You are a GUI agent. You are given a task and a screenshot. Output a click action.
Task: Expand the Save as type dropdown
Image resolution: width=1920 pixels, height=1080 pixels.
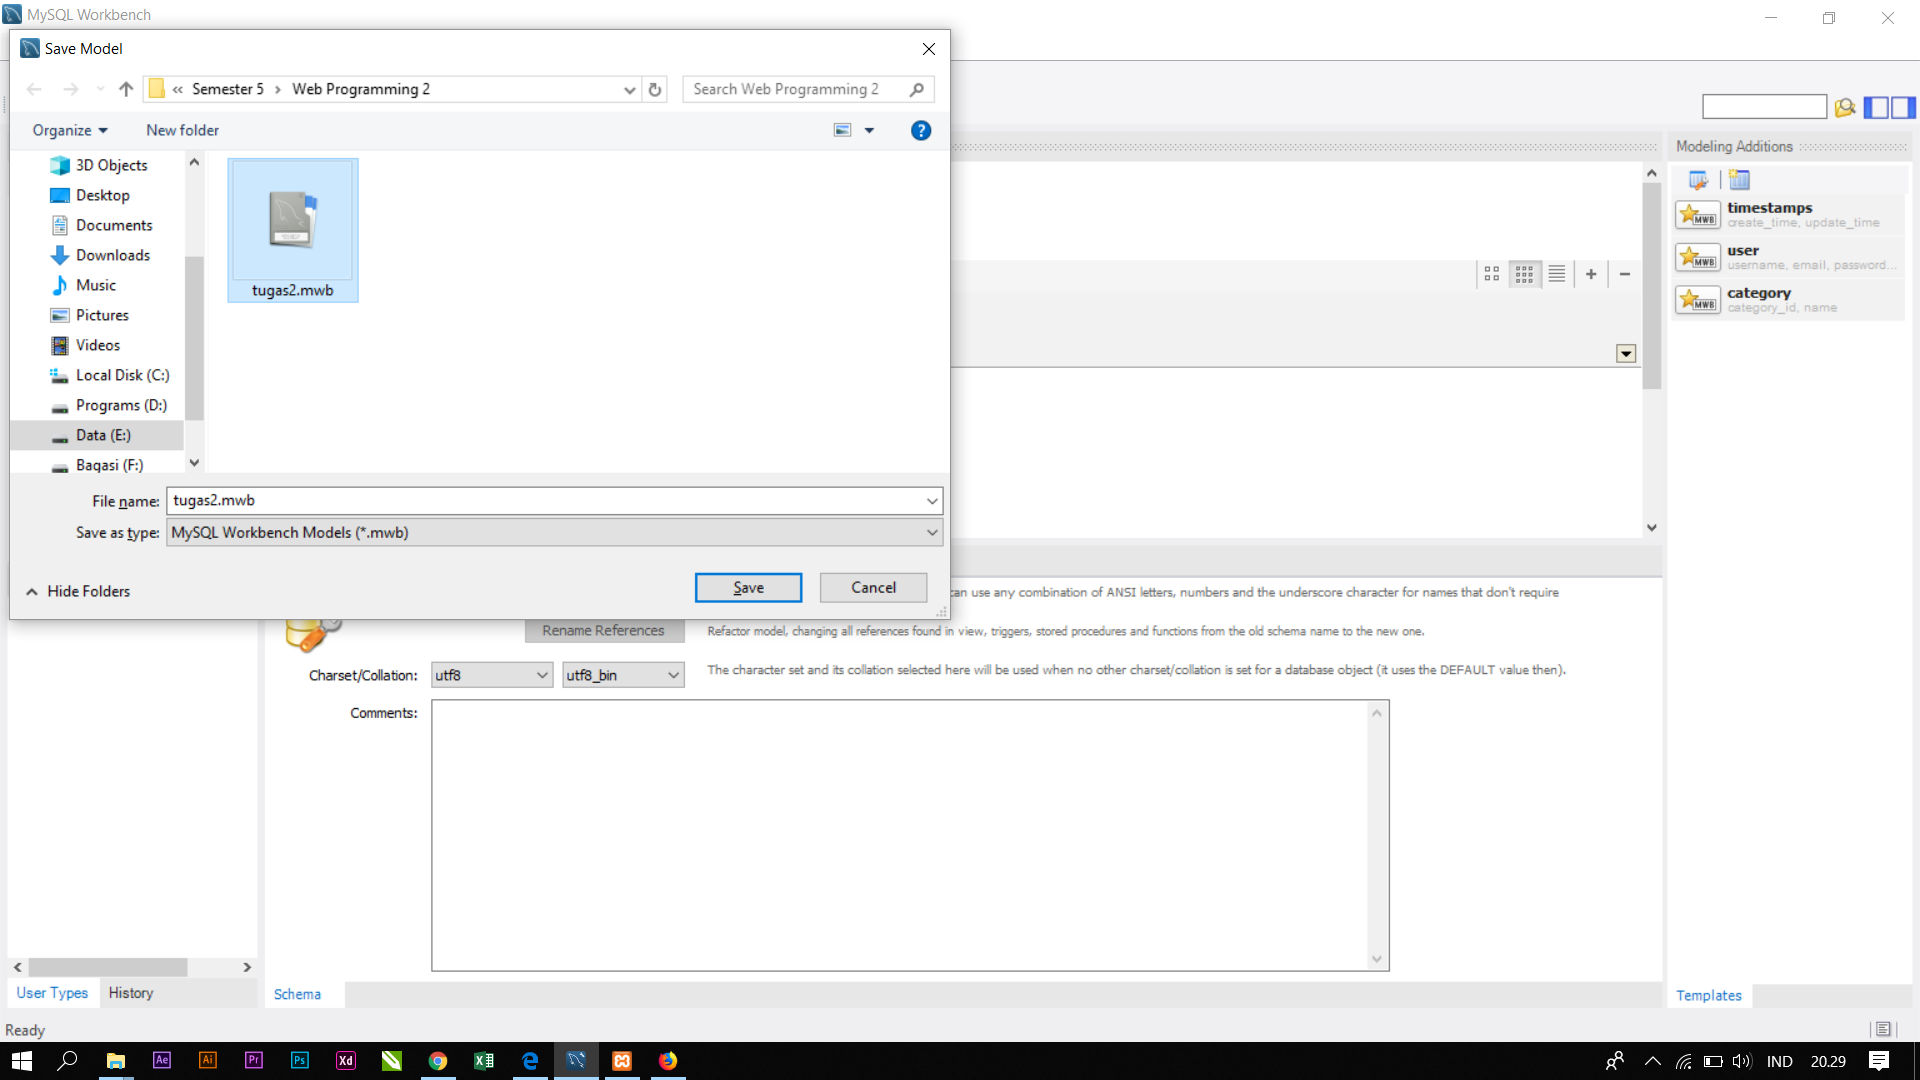932,533
